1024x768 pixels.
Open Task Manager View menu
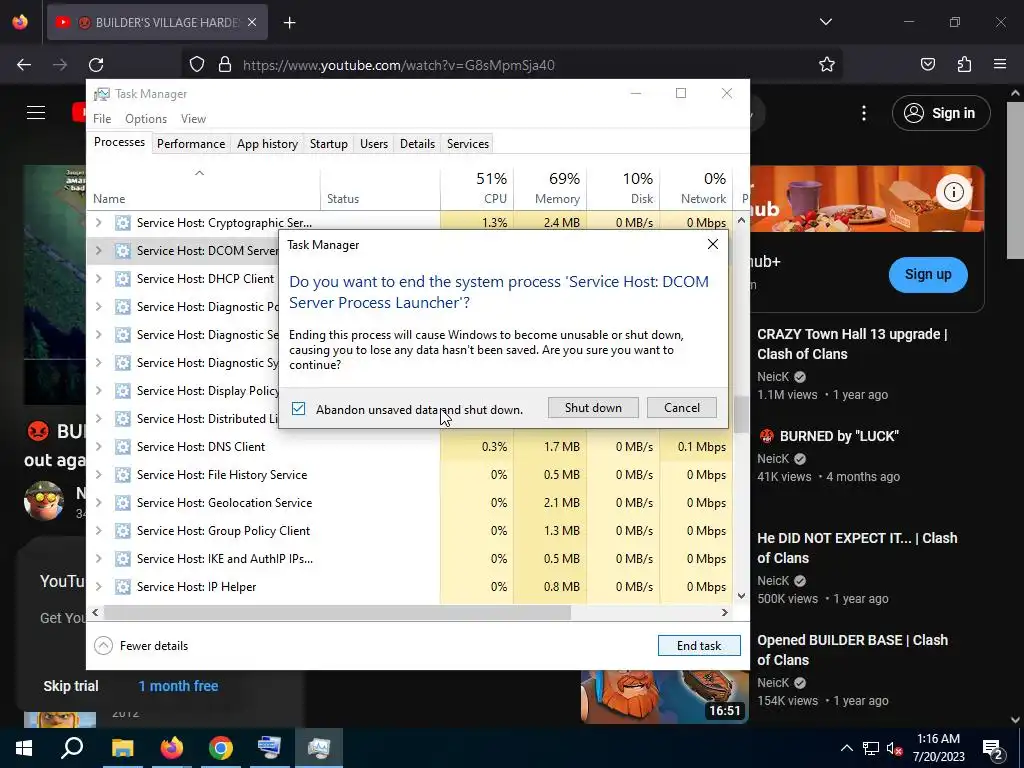(x=193, y=119)
